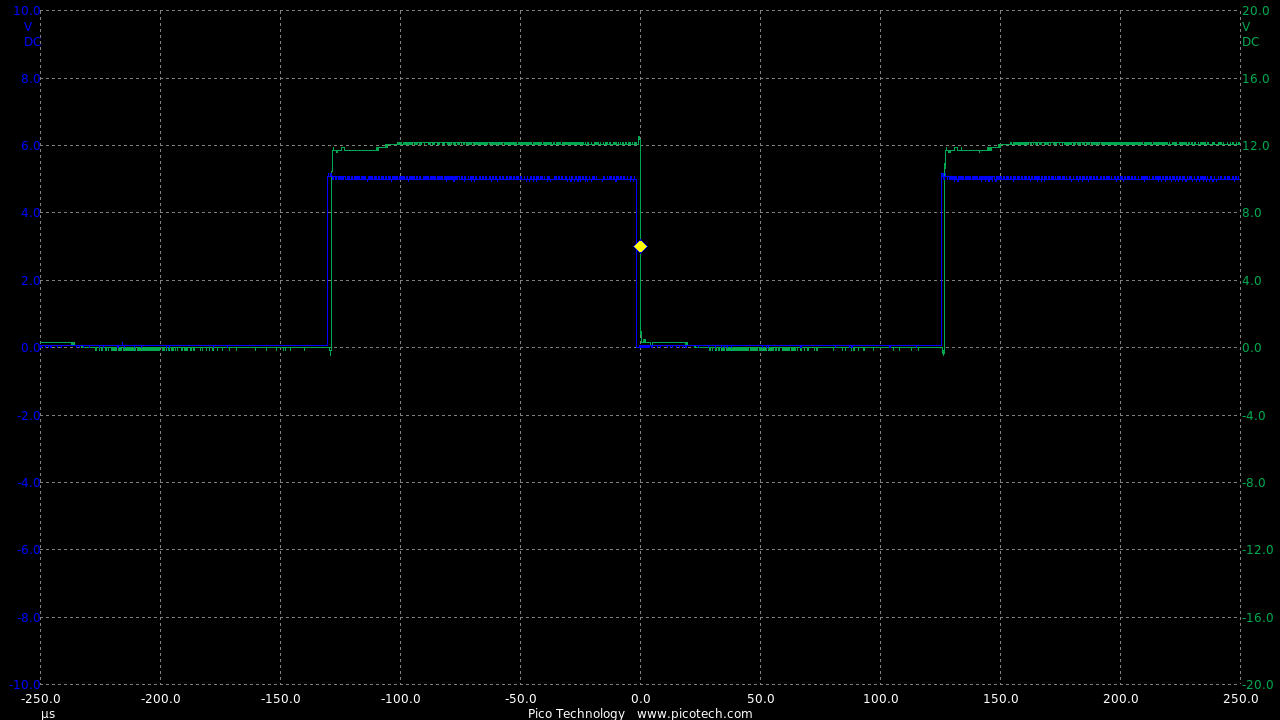Click the -100.0 time axis label
This screenshot has height=720, width=1280.
(400, 699)
